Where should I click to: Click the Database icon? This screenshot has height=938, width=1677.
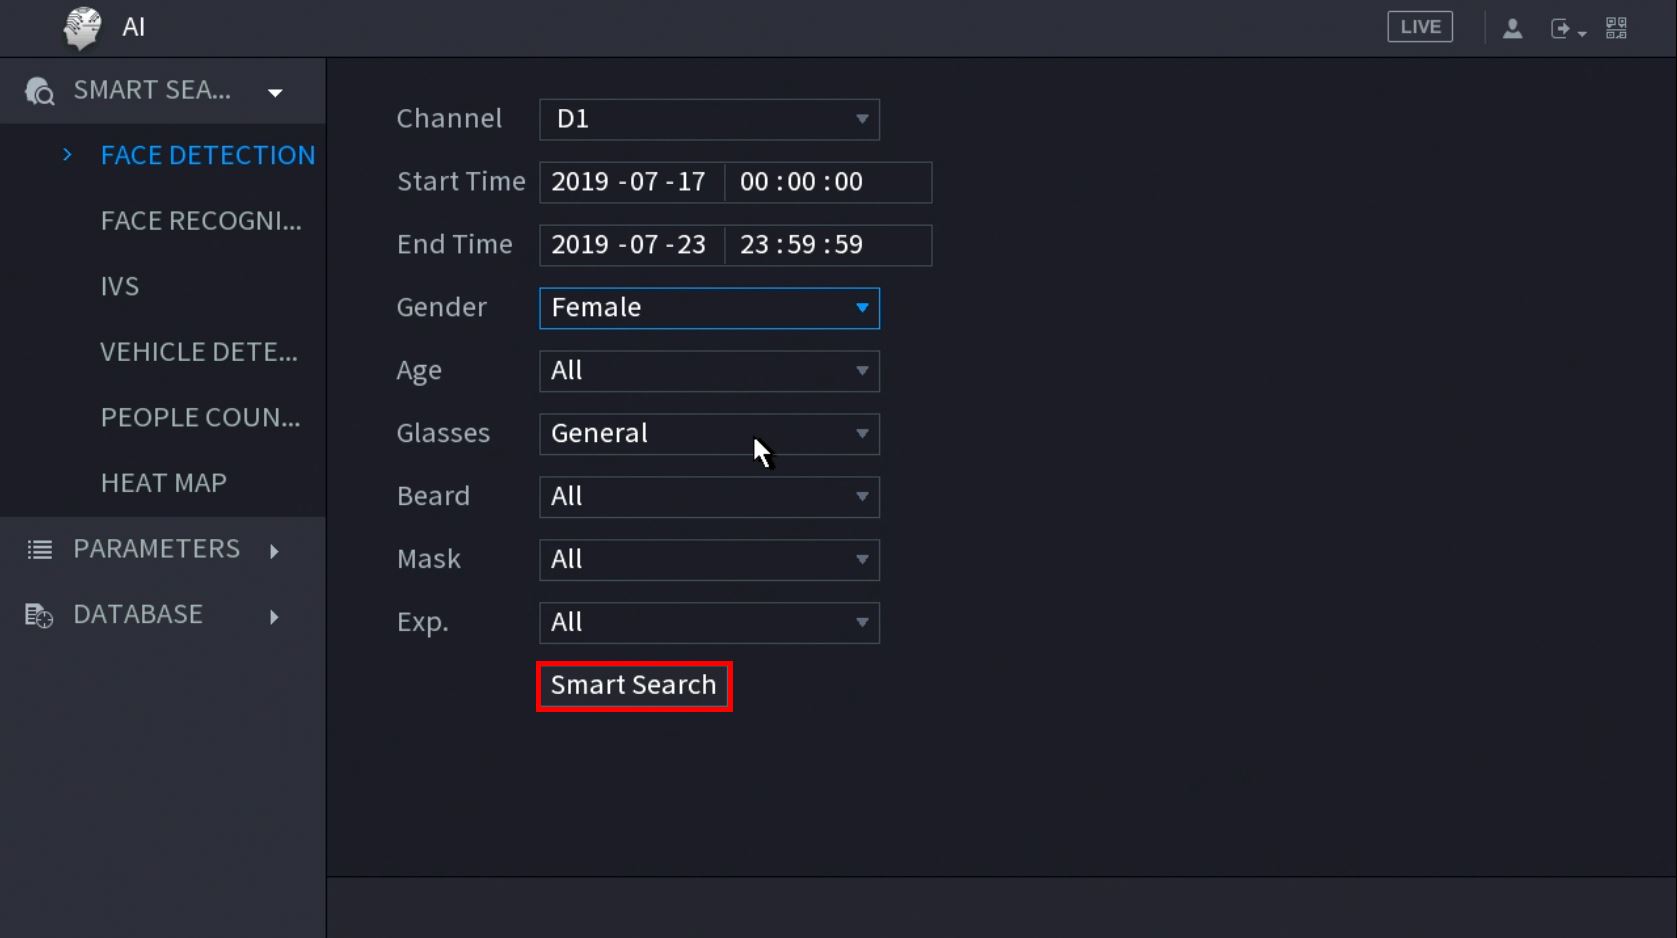pyautogui.click(x=39, y=615)
